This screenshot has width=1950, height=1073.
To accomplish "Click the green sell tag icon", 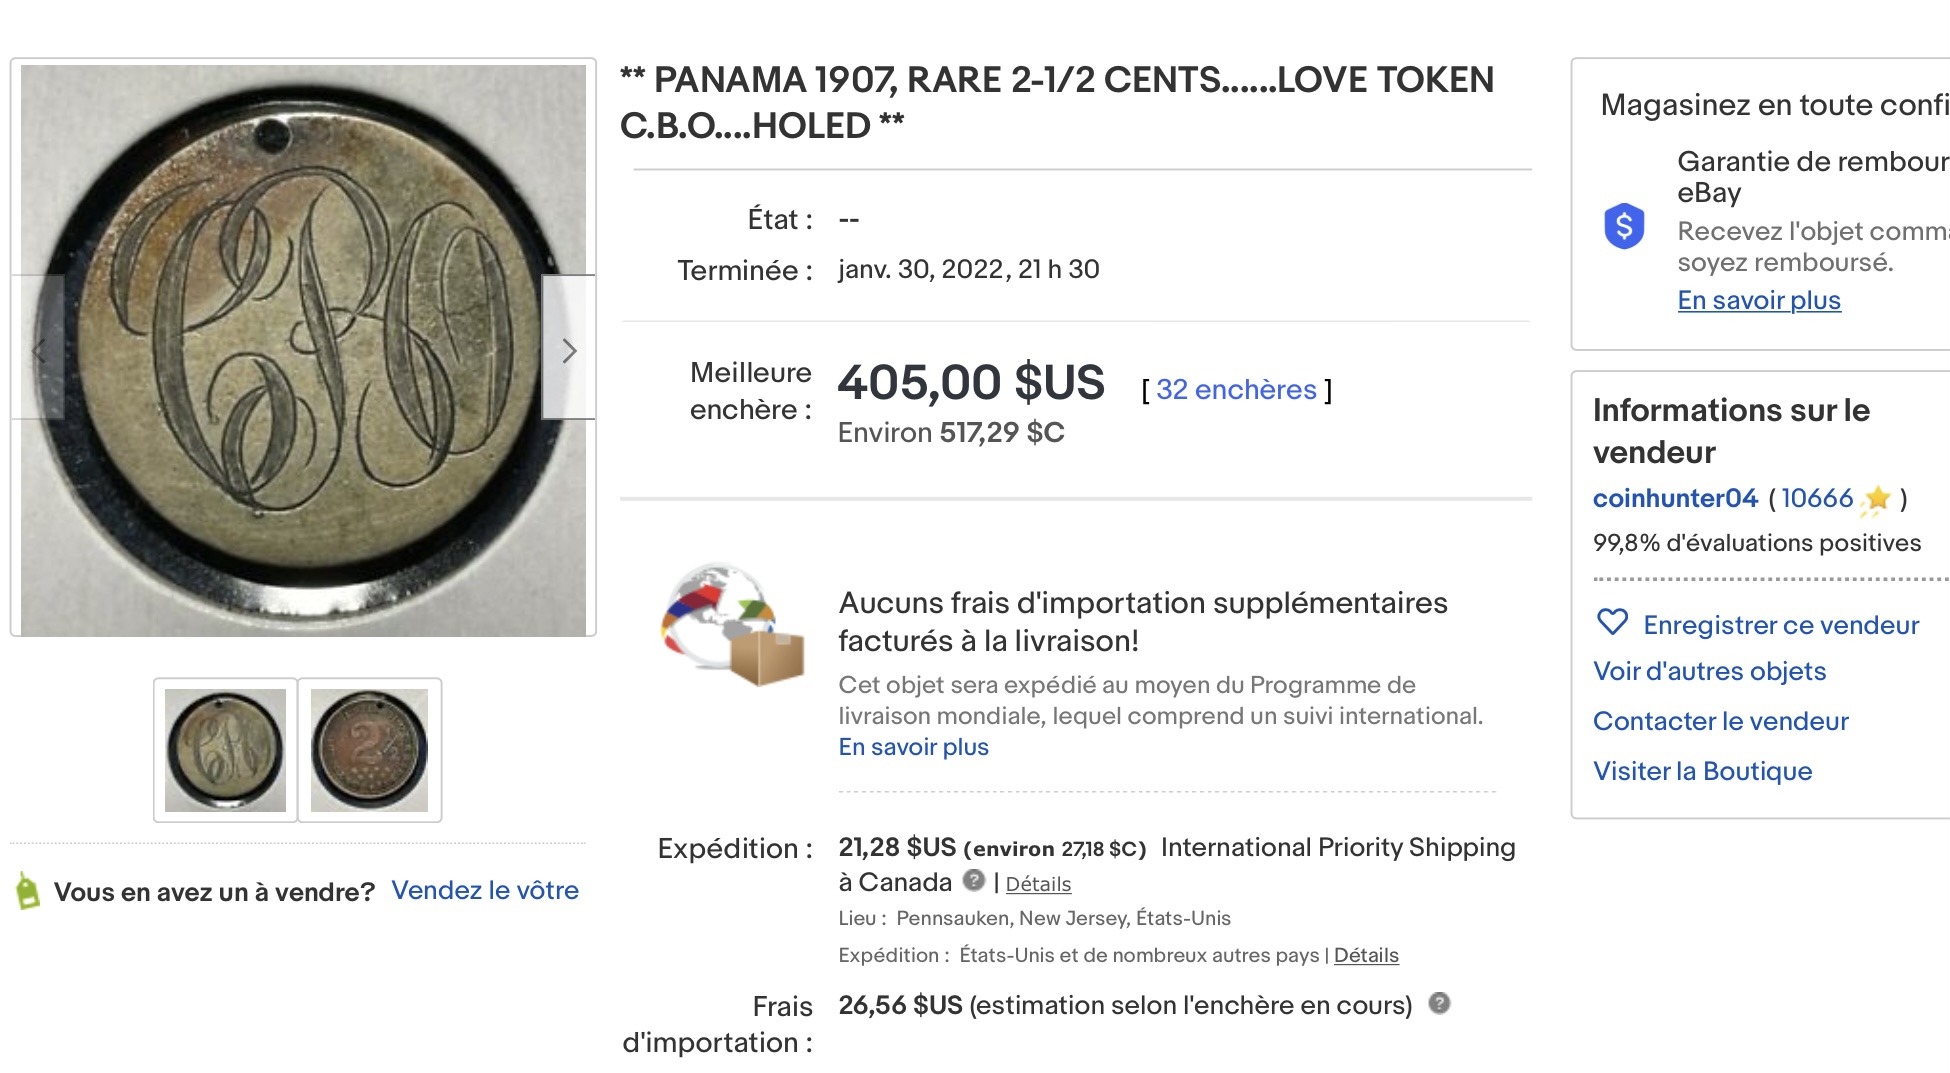I will tap(28, 890).
